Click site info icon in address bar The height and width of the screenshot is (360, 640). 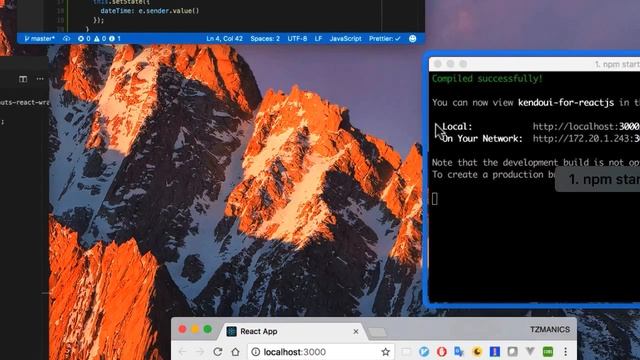256,352
